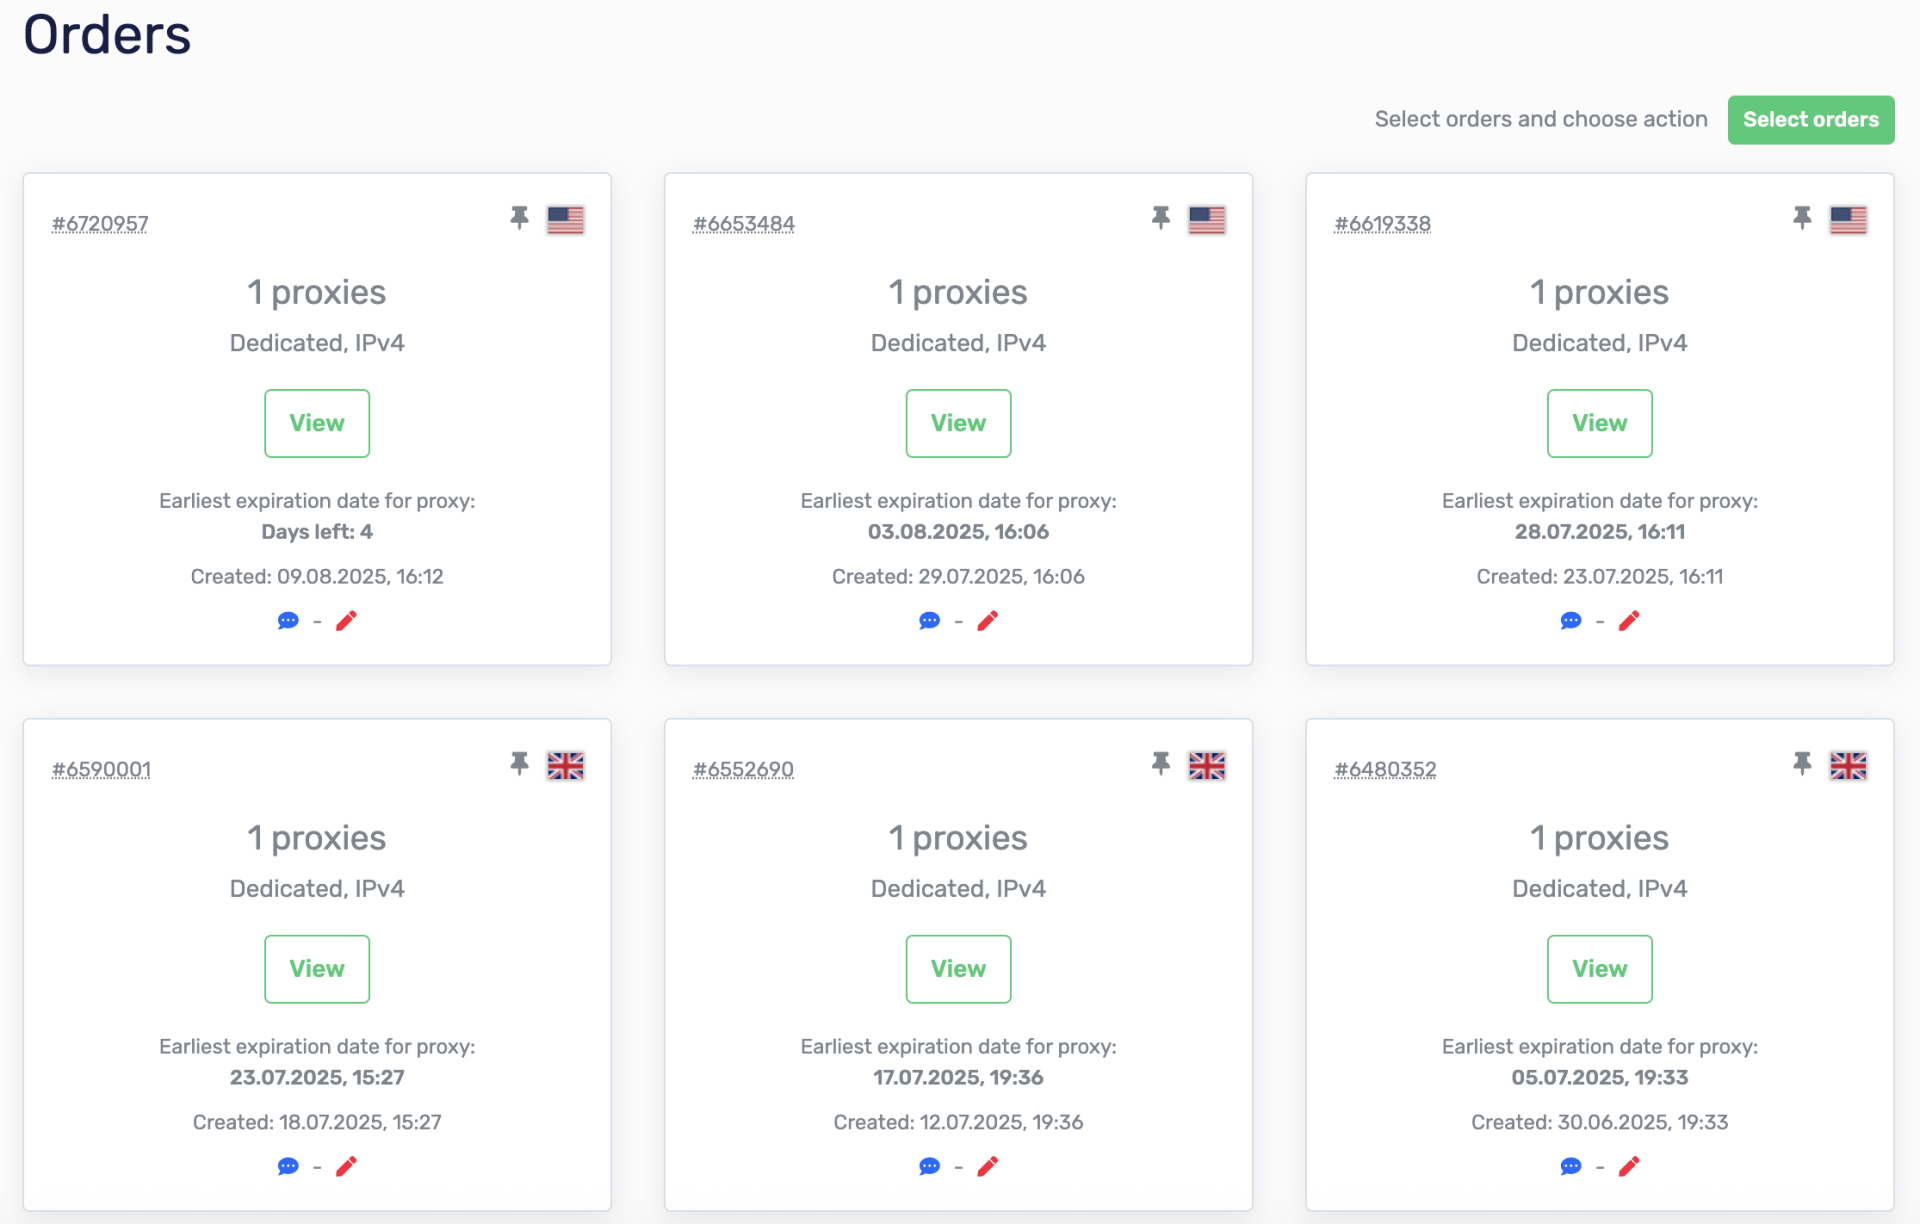
Task: Click the US flag on order #6720957
Action: point(565,220)
